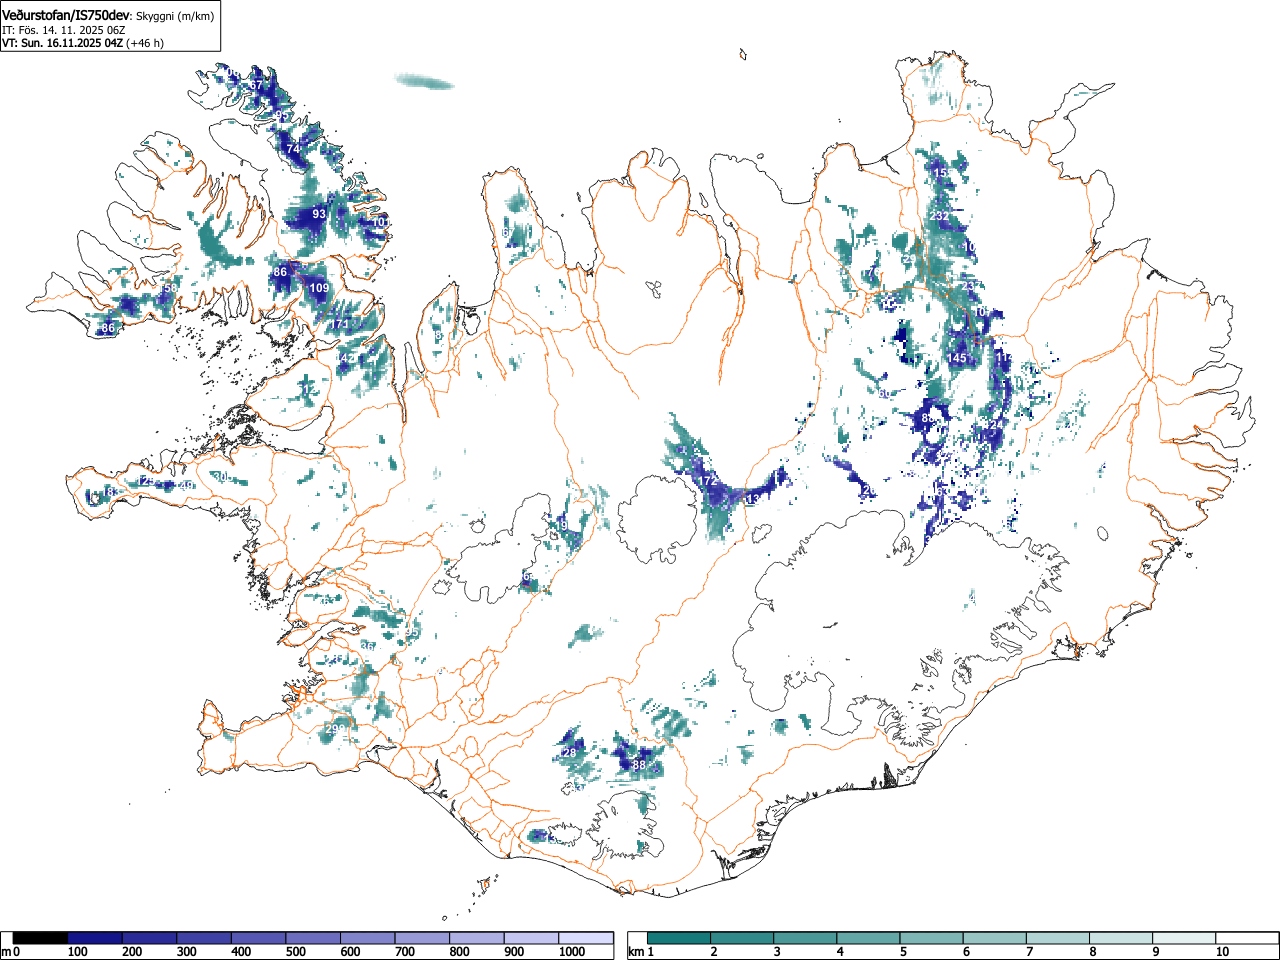Click the '153' value in northeast
Image resolution: width=1280 pixels, height=960 pixels.
(942, 173)
